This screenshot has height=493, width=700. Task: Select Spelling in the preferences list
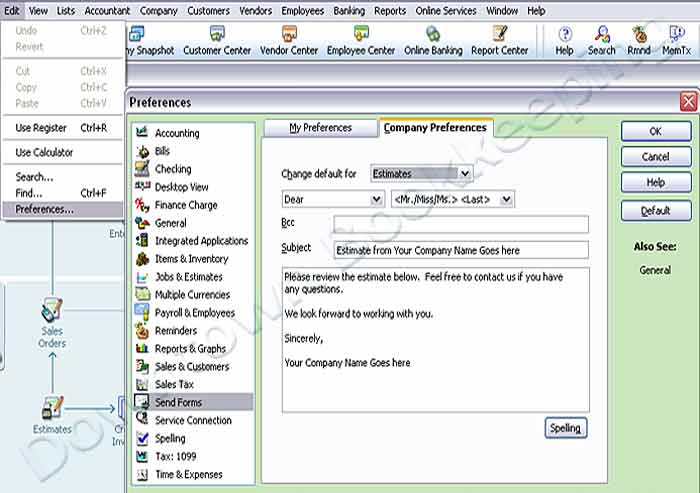(x=193, y=438)
